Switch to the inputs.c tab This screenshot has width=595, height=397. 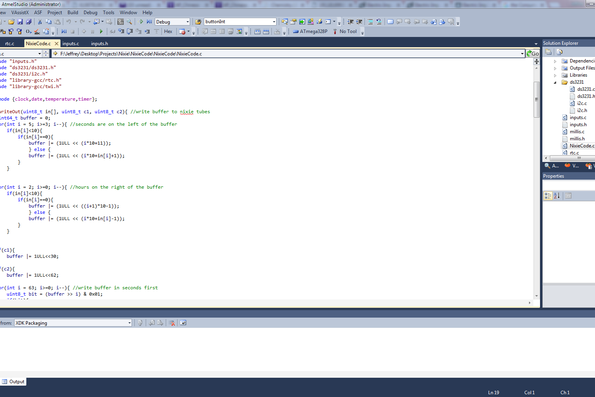coord(71,44)
